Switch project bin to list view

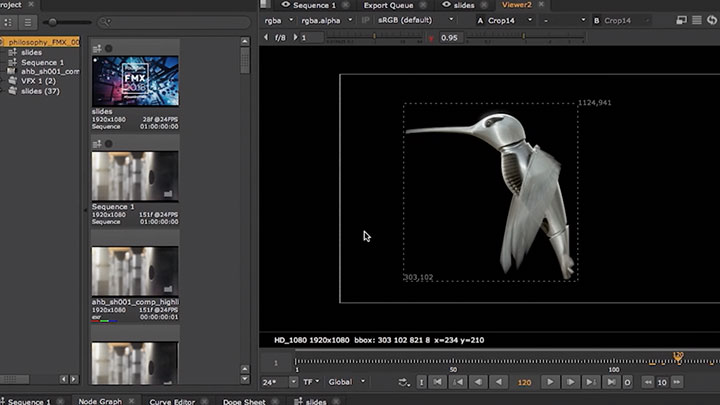click(28, 21)
